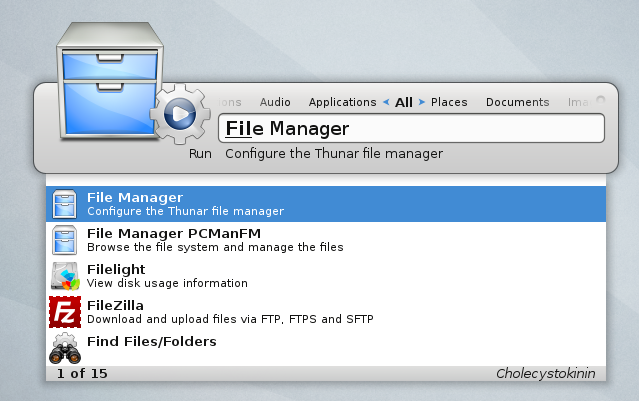Click the File Manager PCManFM icon

pos(64,240)
